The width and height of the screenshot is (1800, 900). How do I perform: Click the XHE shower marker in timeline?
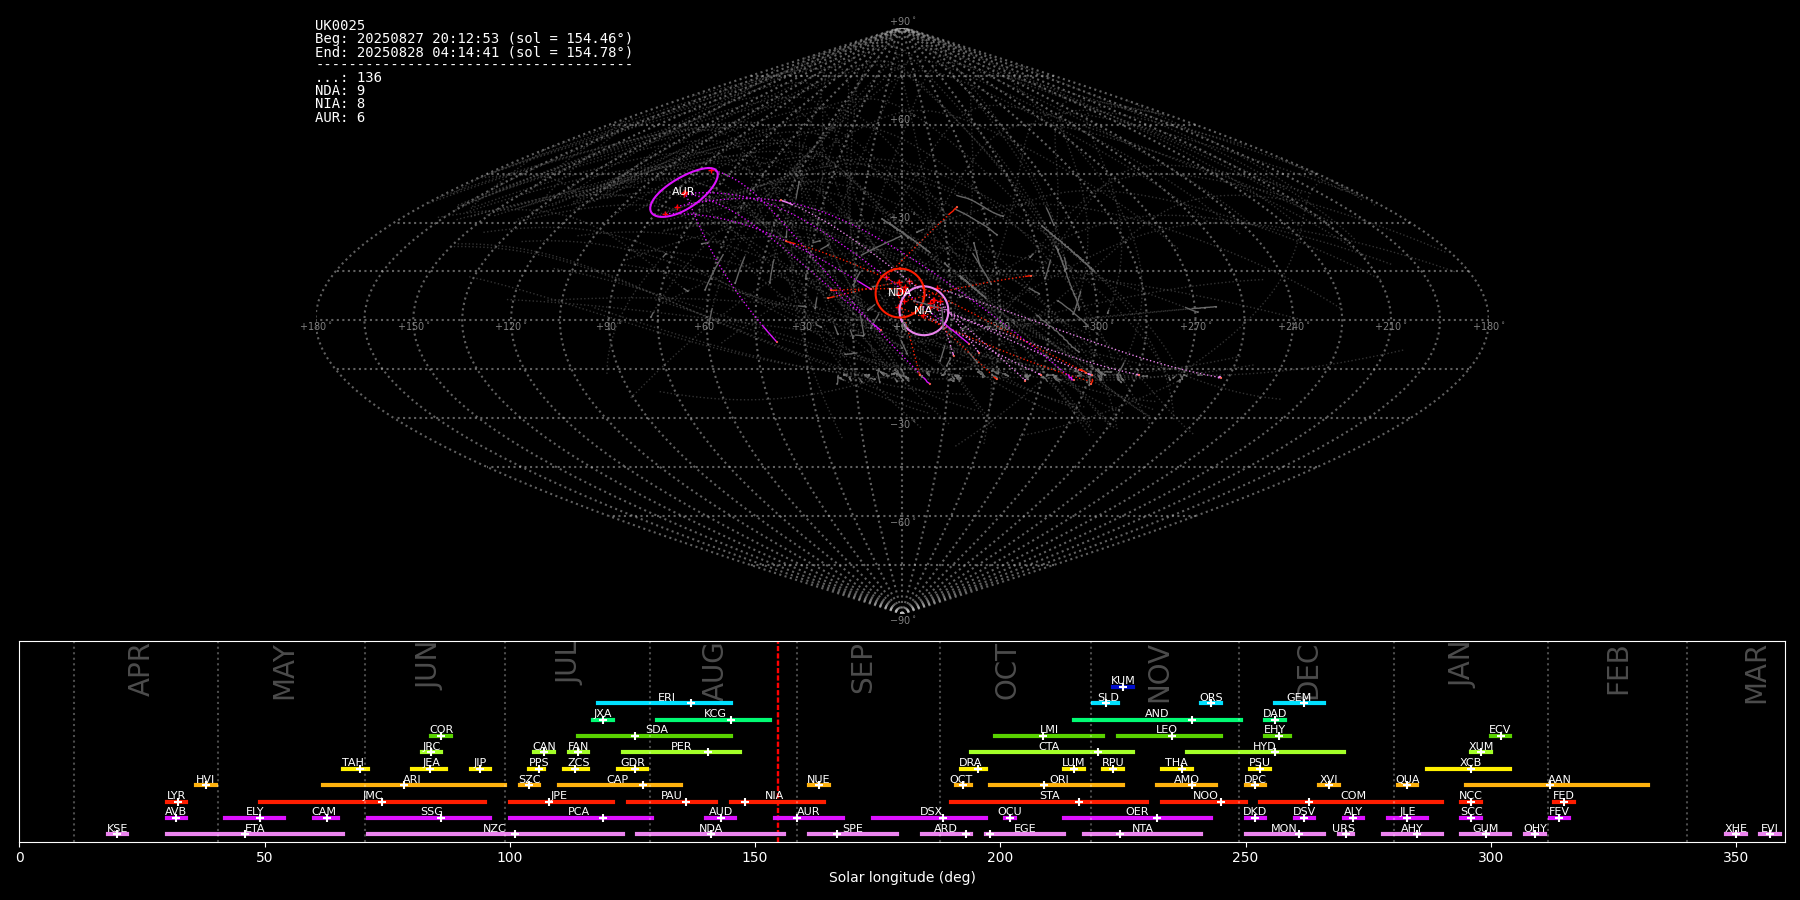point(1736,834)
